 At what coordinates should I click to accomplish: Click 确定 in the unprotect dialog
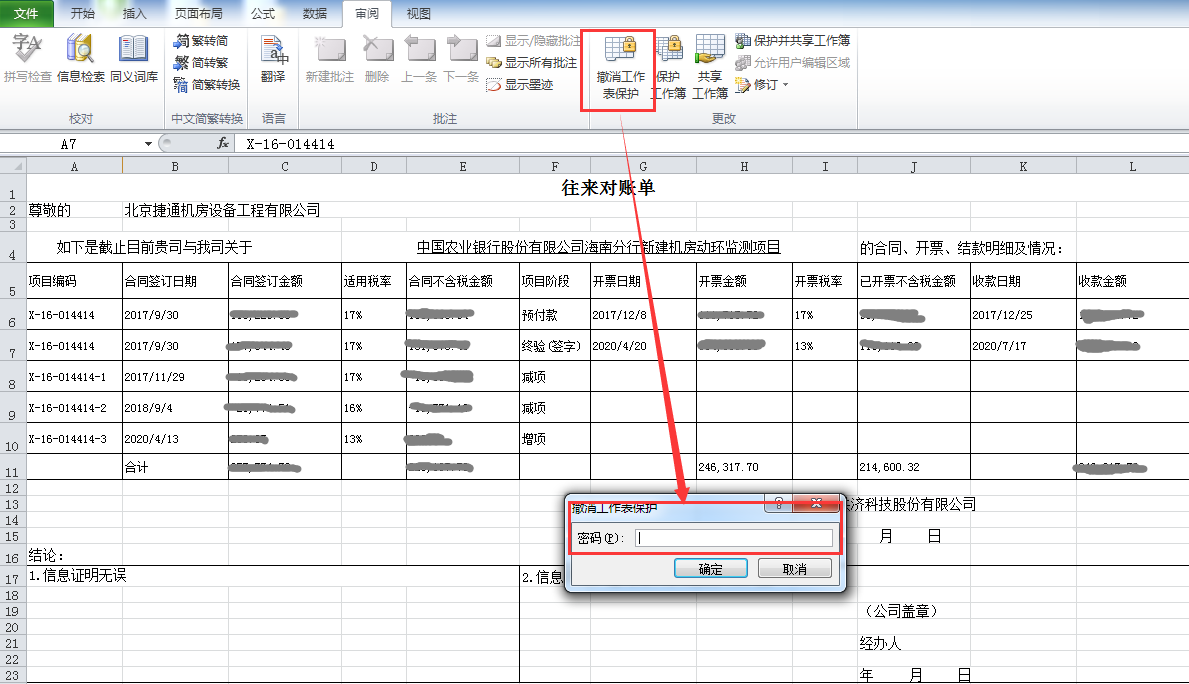click(x=710, y=569)
